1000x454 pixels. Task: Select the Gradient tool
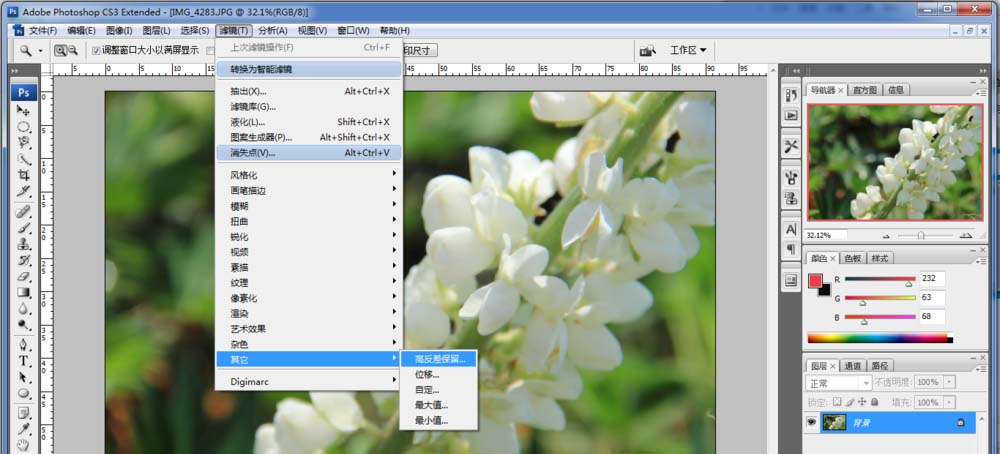[x=24, y=293]
